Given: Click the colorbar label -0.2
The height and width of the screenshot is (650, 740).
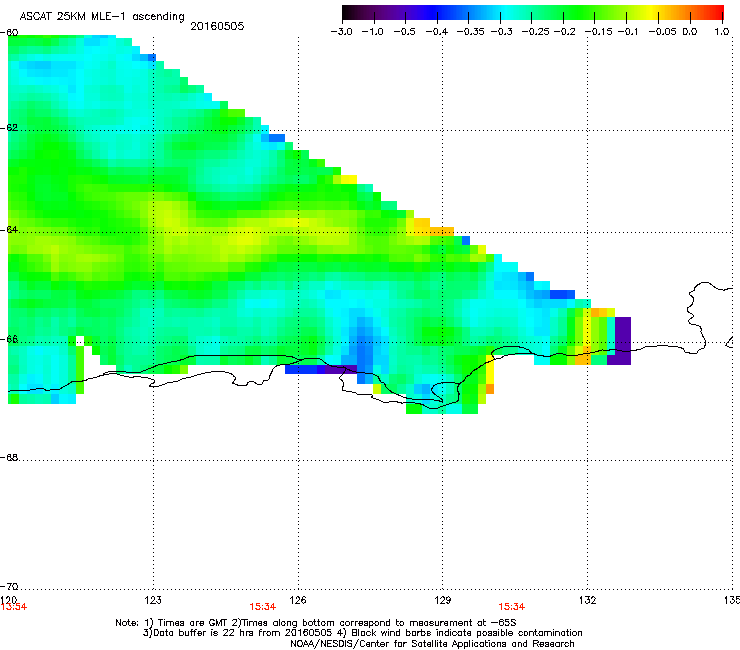Looking at the screenshot, I should click(564, 32).
